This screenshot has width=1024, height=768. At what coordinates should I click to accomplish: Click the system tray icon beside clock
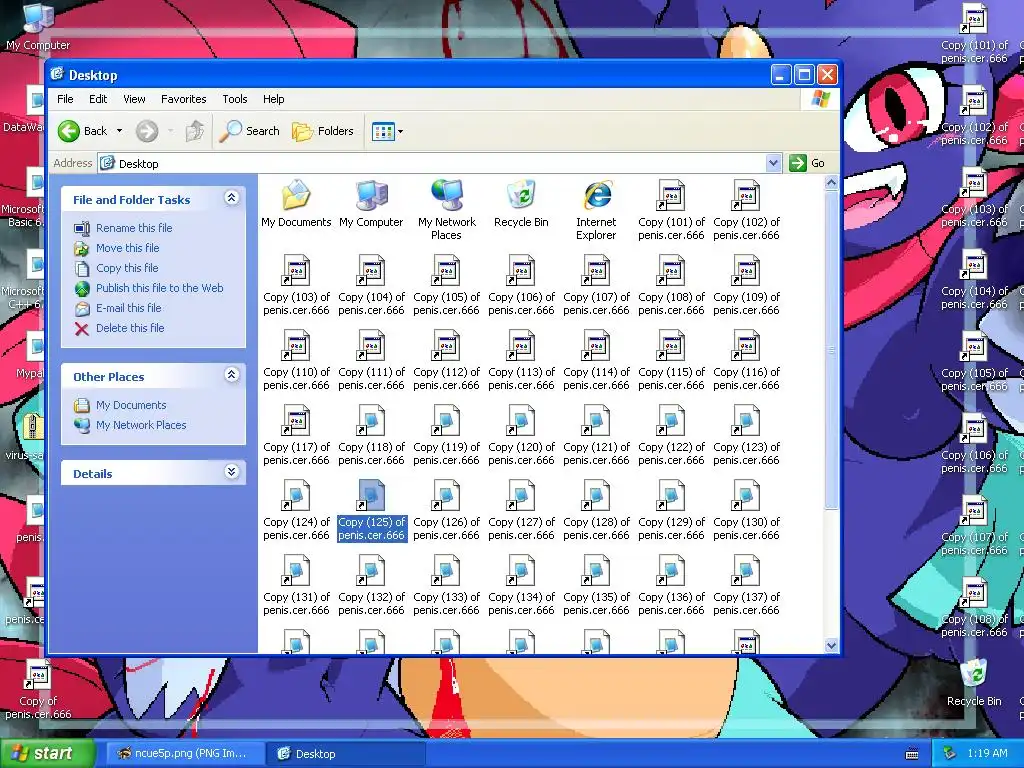click(x=950, y=754)
